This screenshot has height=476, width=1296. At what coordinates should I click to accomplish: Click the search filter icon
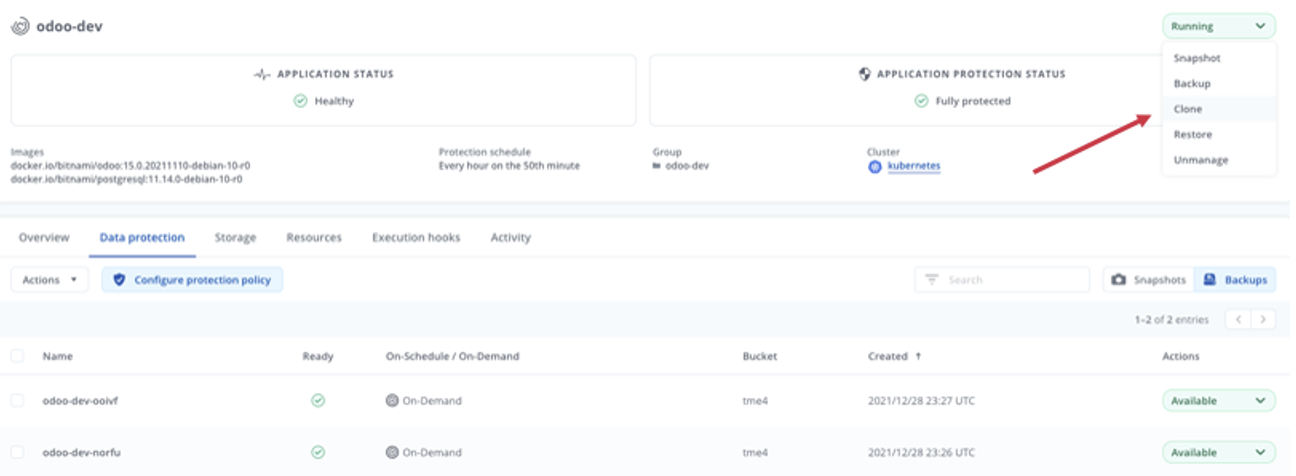coord(932,280)
